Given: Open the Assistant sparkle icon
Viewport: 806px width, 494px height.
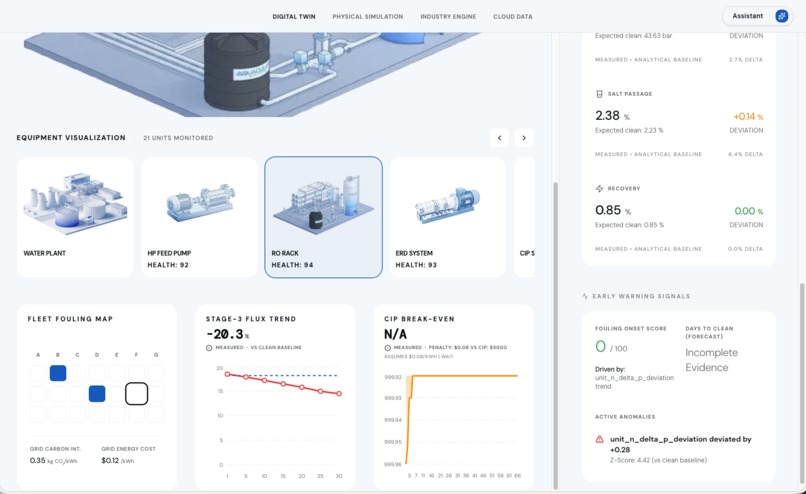Looking at the screenshot, I should [x=781, y=16].
